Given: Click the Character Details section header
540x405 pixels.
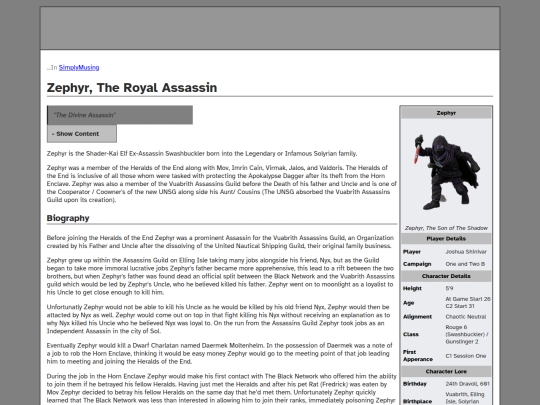Looking at the screenshot, I should (446, 276).
